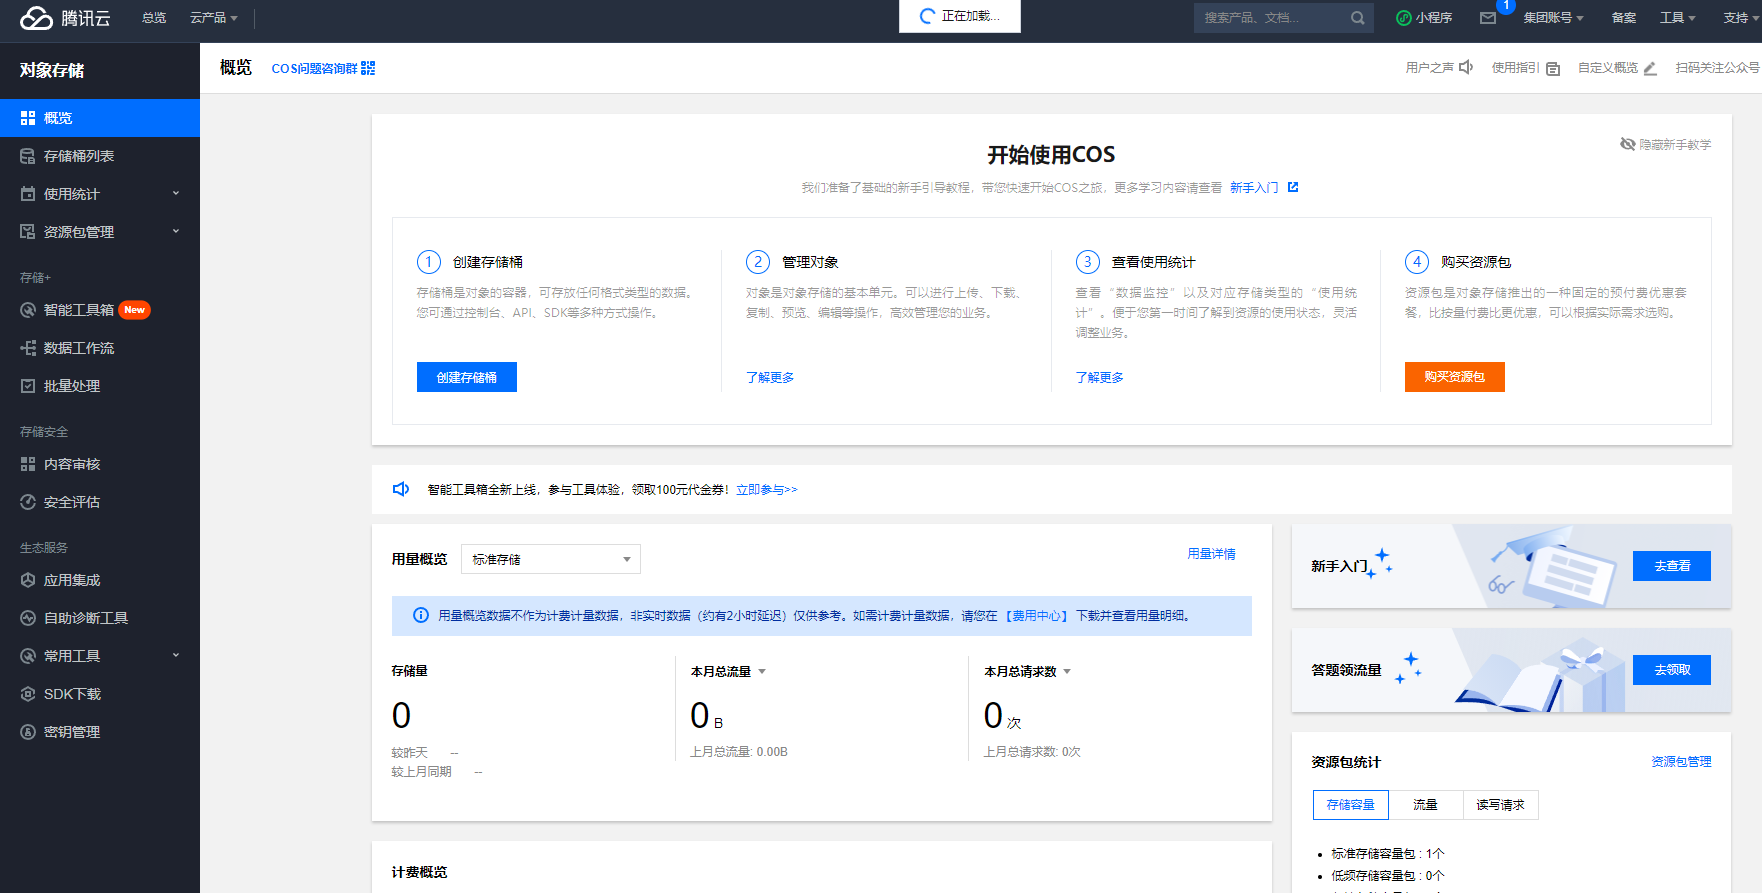Click the 扫码关注公众号 text
This screenshot has width=1762, height=893.
click(1718, 68)
